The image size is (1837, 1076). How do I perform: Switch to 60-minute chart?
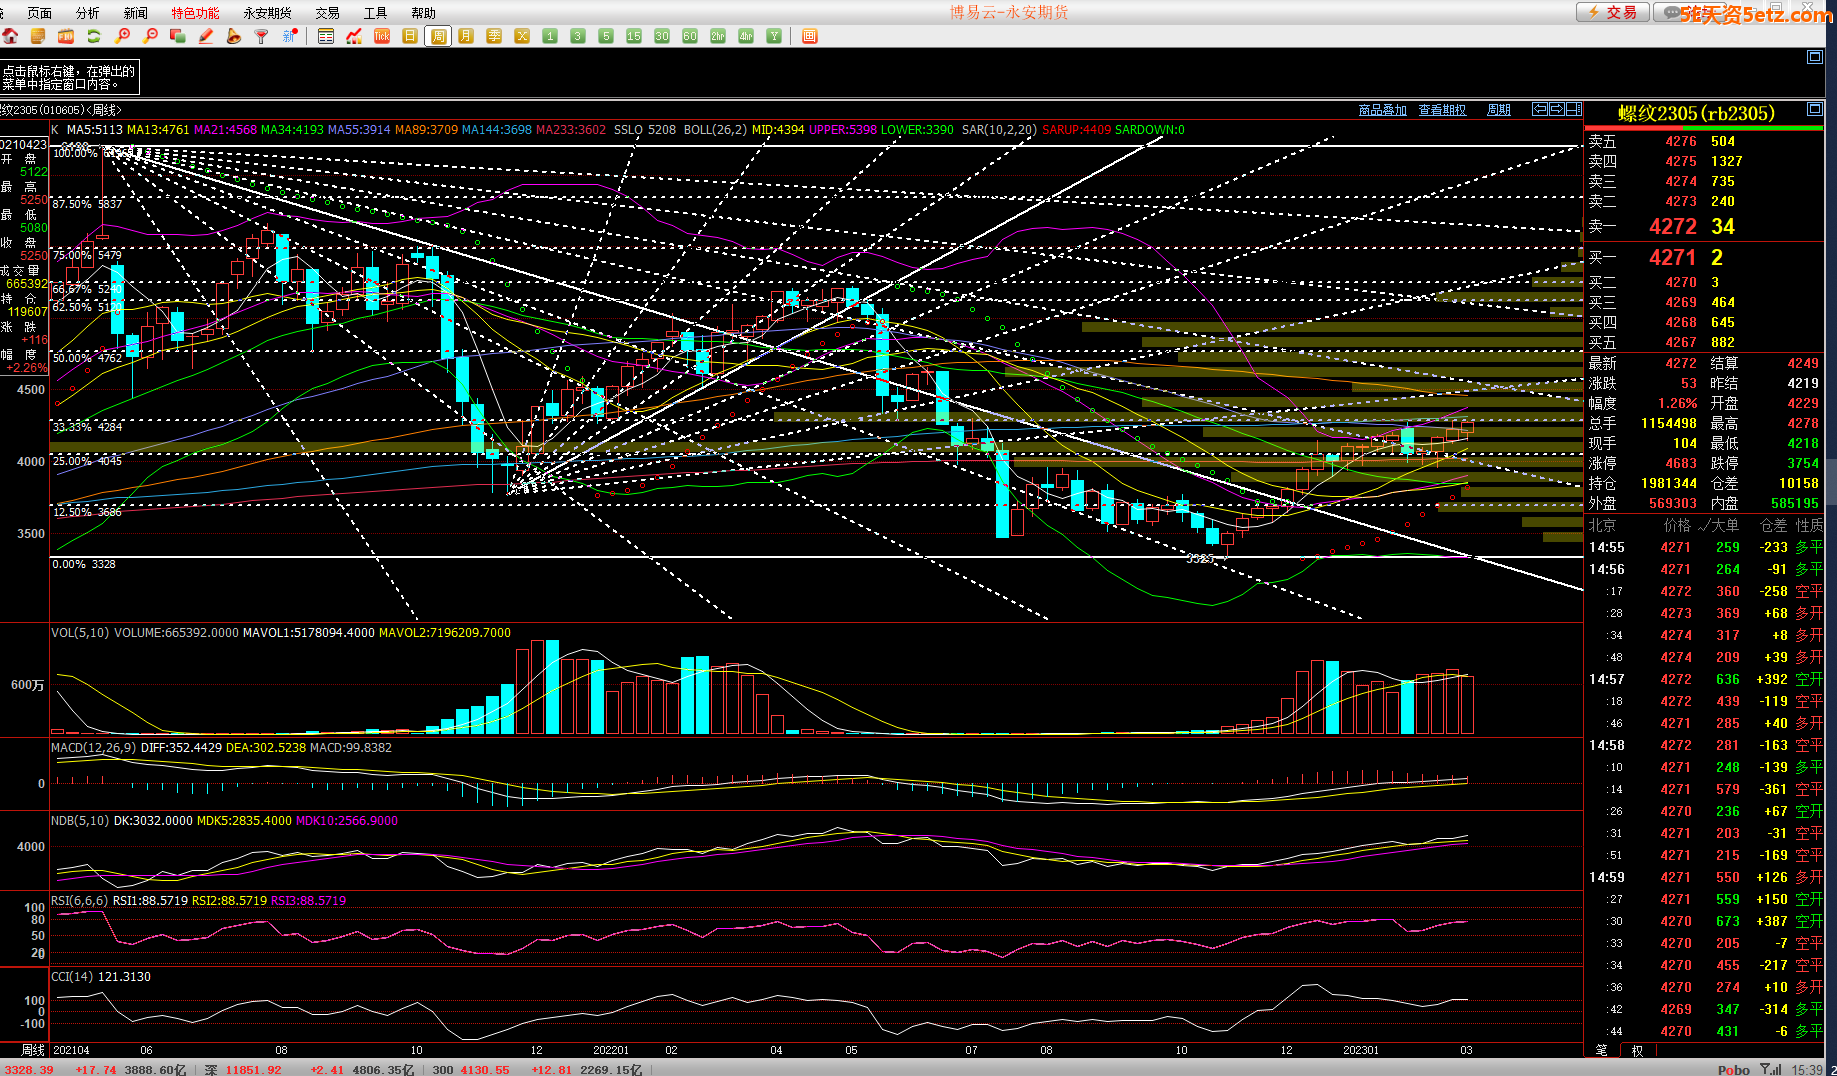click(x=690, y=36)
